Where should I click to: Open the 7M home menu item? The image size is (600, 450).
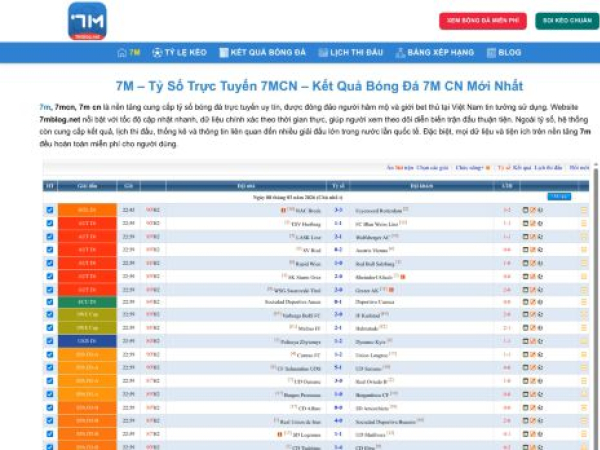(x=129, y=53)
